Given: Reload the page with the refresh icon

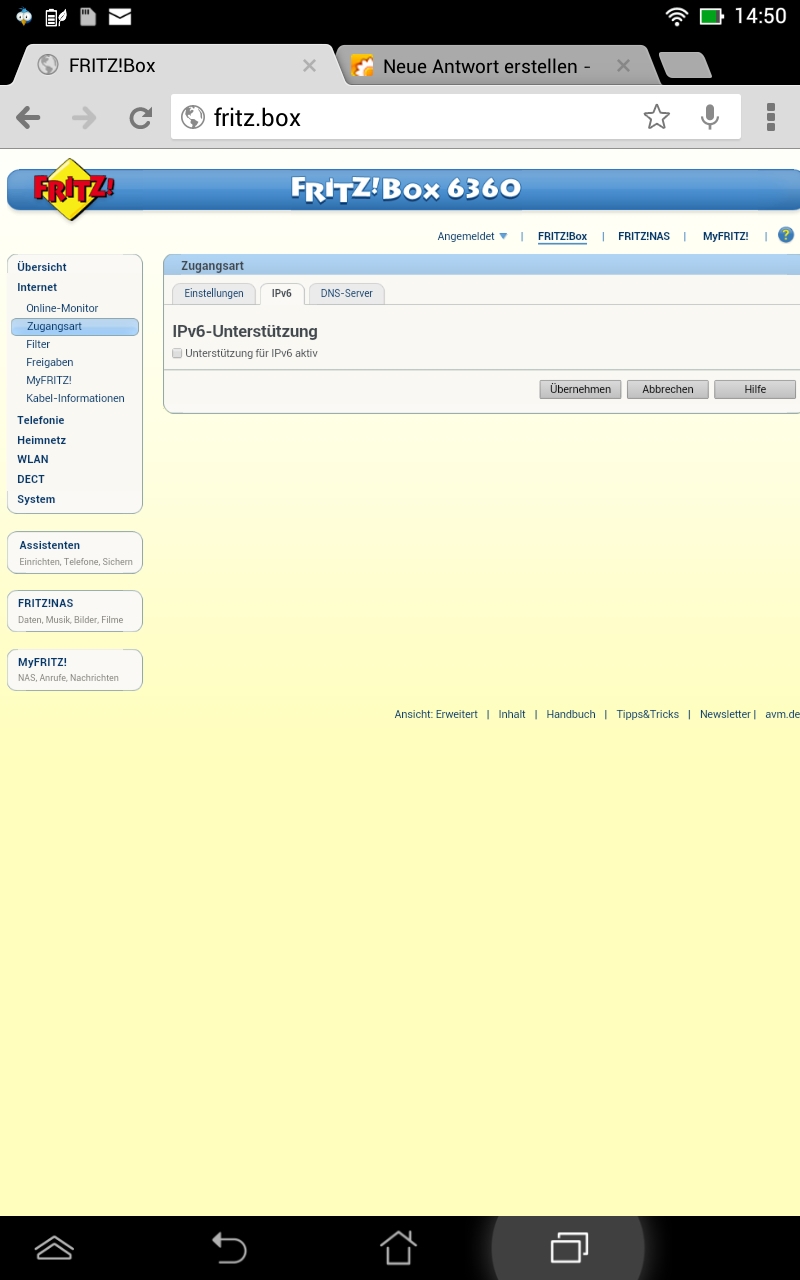Looking at the screenshot, I should 141,118.
